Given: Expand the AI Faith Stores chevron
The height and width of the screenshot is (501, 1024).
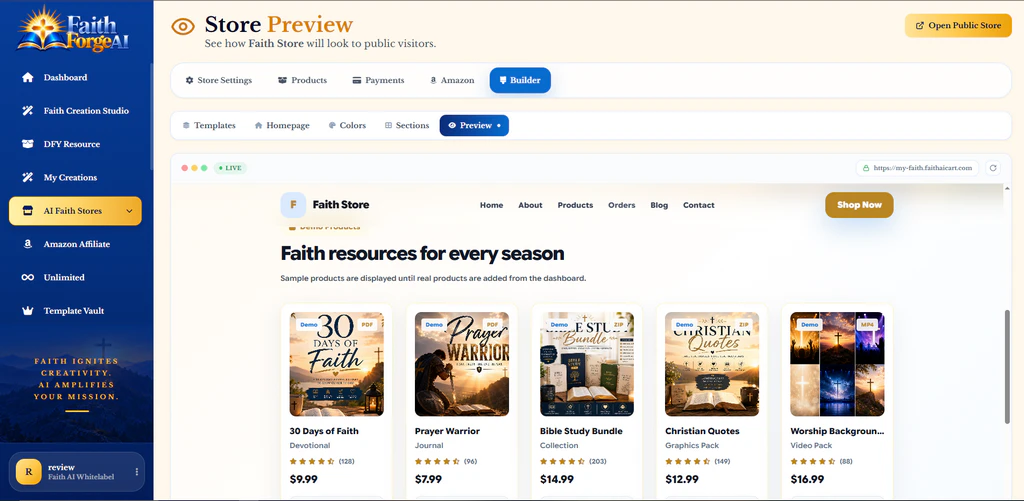Looking at the screenshot, I should tap(129, 211).
